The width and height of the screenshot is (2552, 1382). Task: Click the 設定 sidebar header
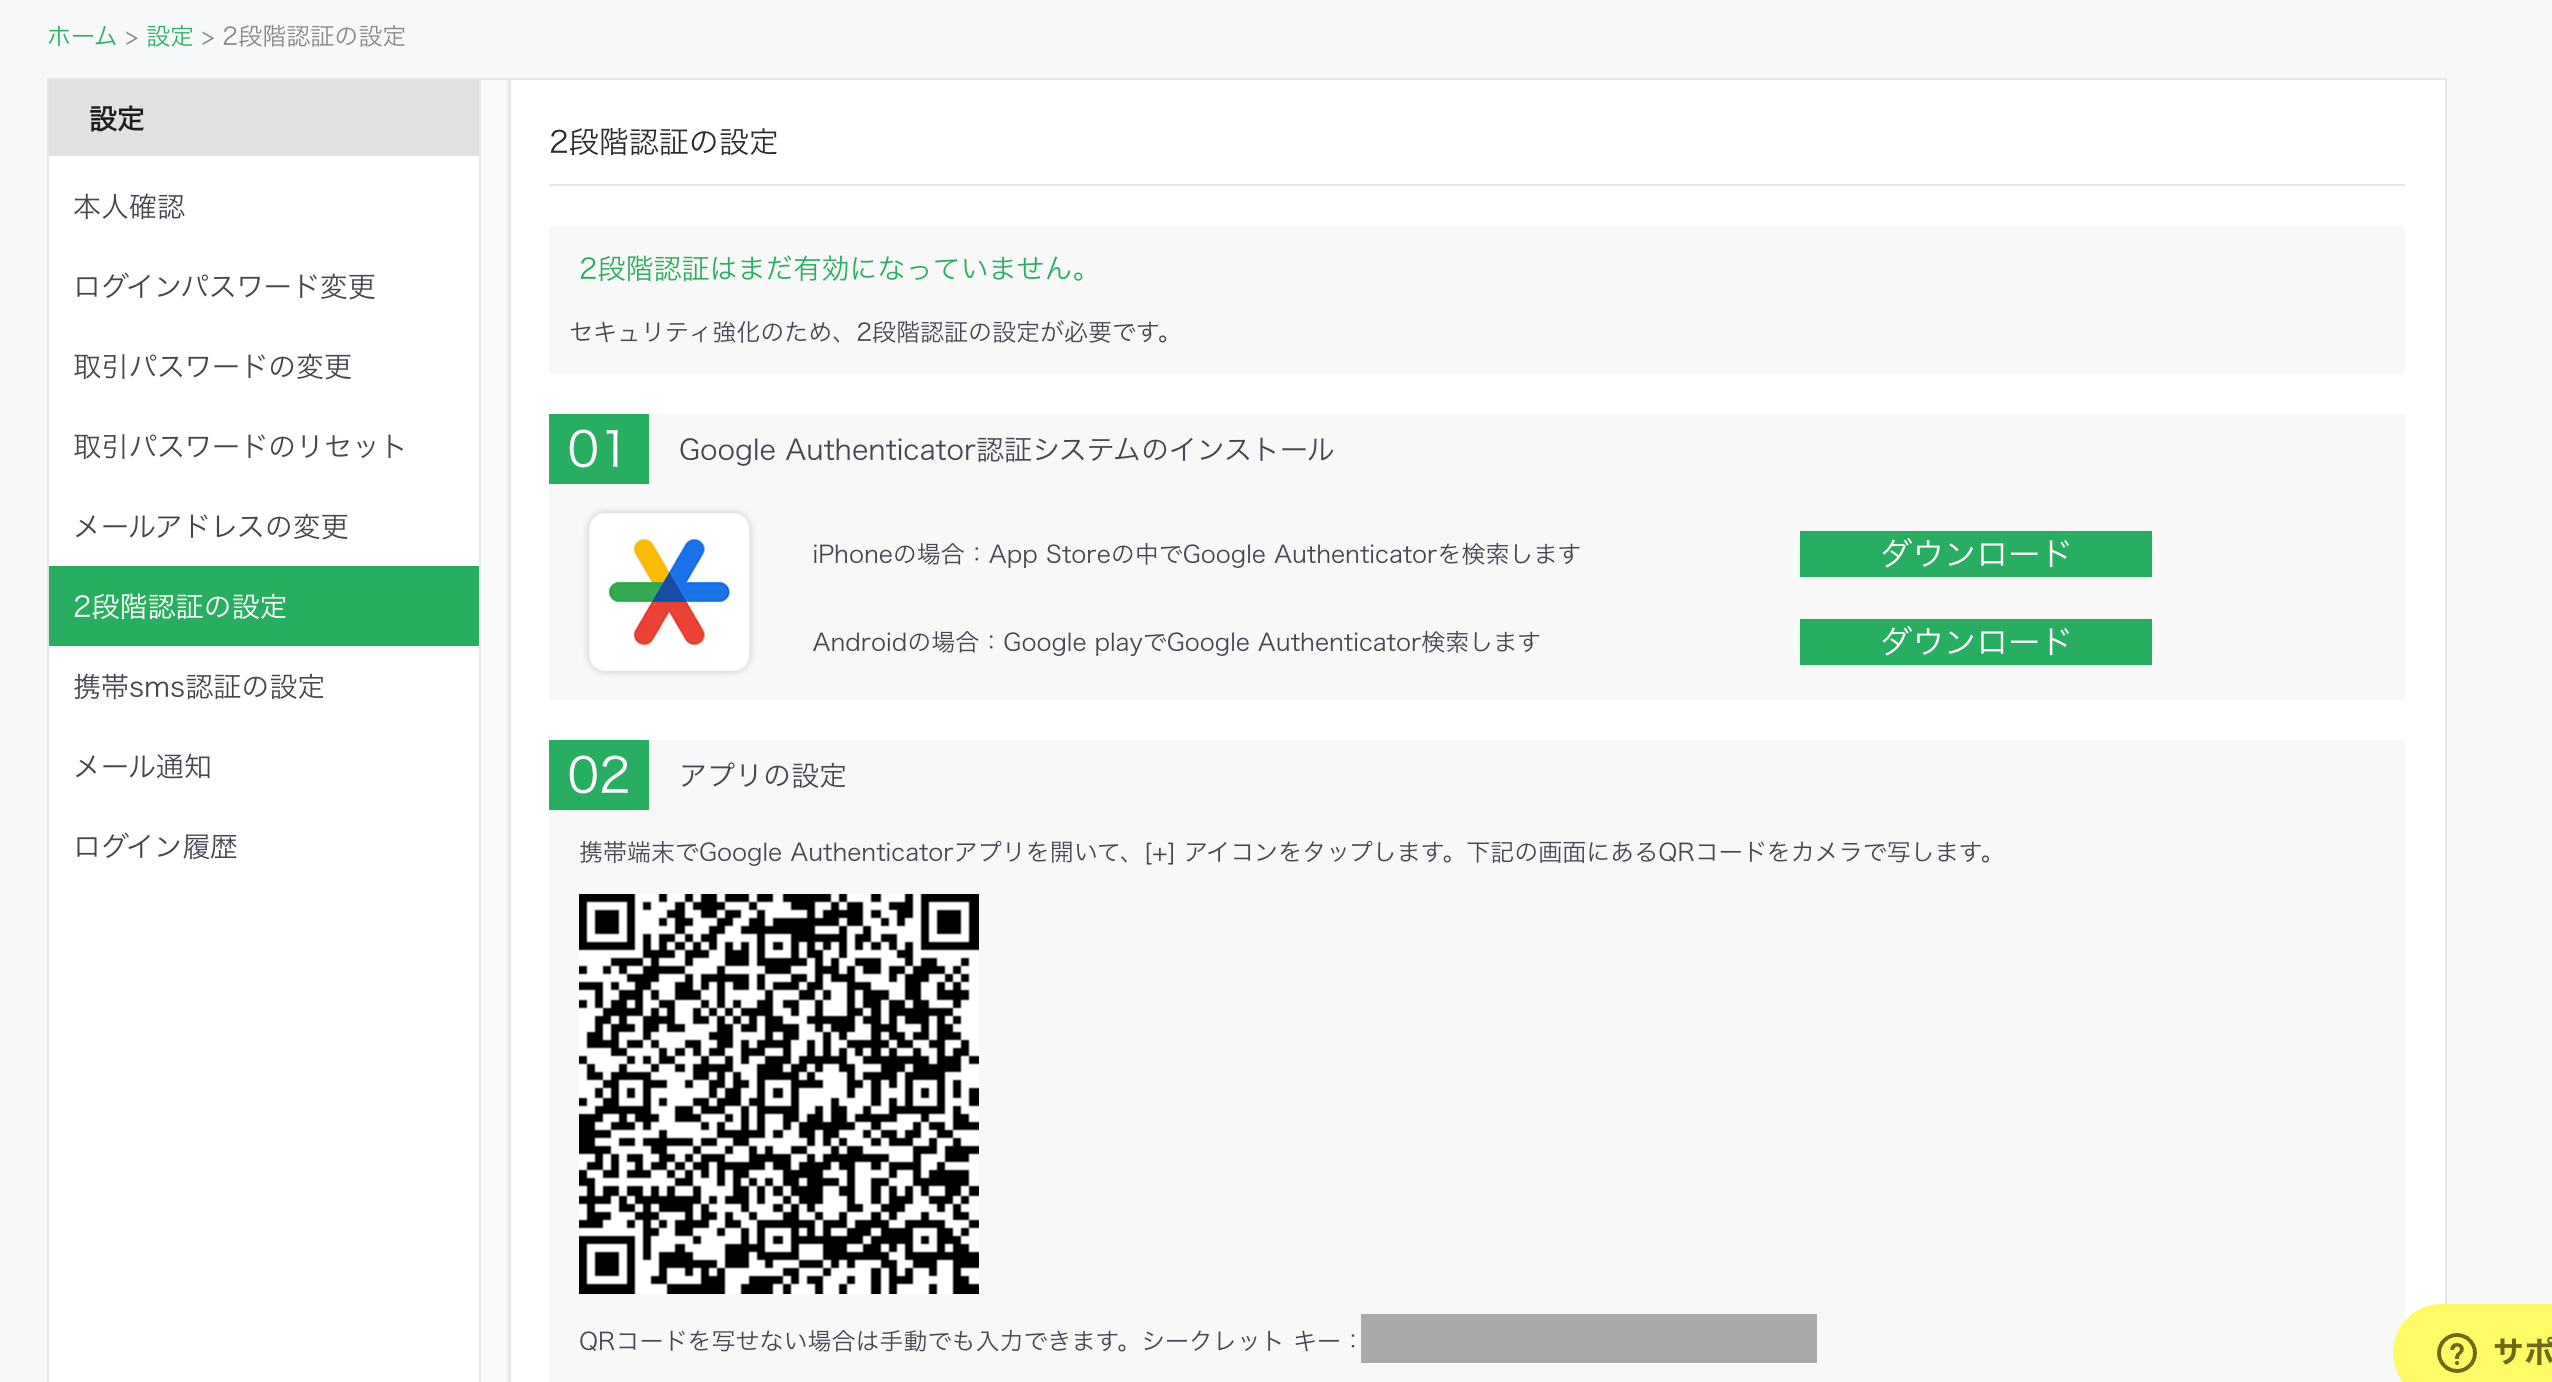[x=264, y=118]
